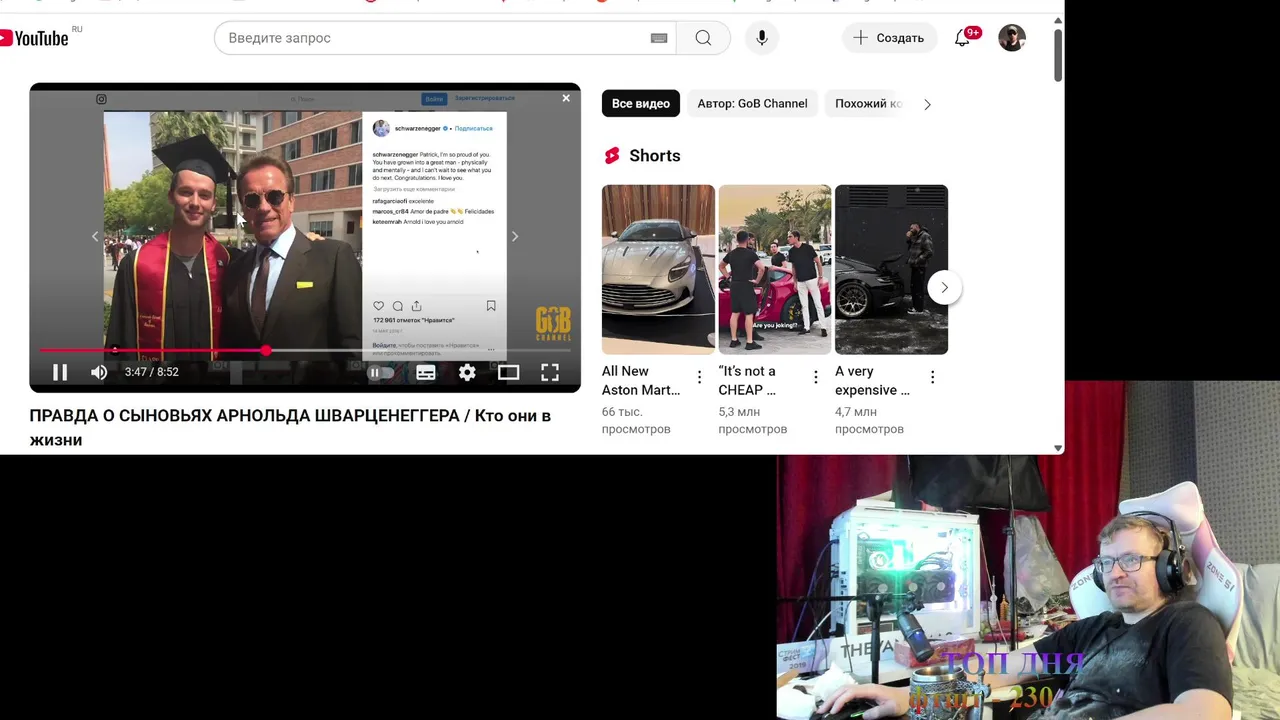Screen dimensions: 1280x720
Task: Click the page's vertical scrollbar thumb
Action: point(1058,56)
